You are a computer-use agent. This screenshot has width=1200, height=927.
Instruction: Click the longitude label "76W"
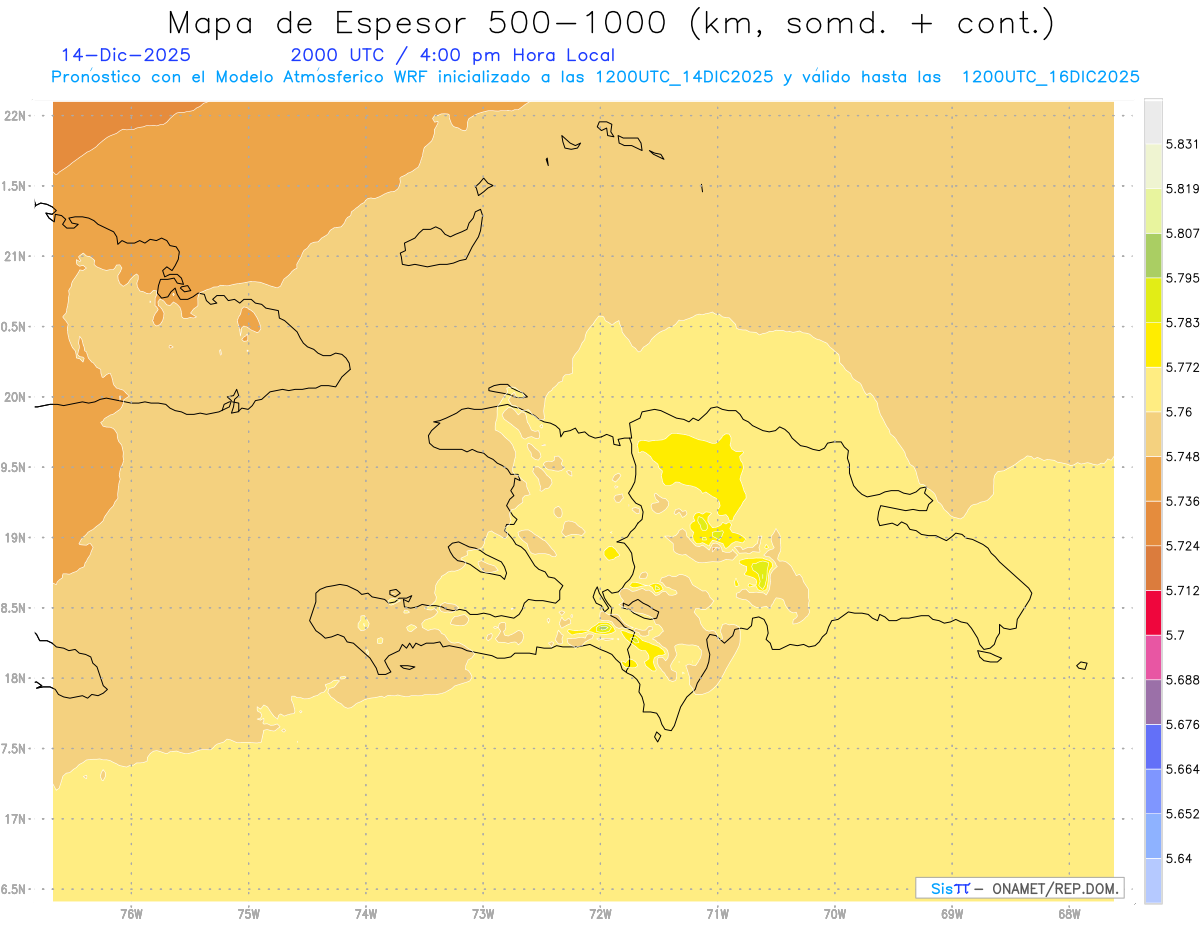click(x=131, y=914)
